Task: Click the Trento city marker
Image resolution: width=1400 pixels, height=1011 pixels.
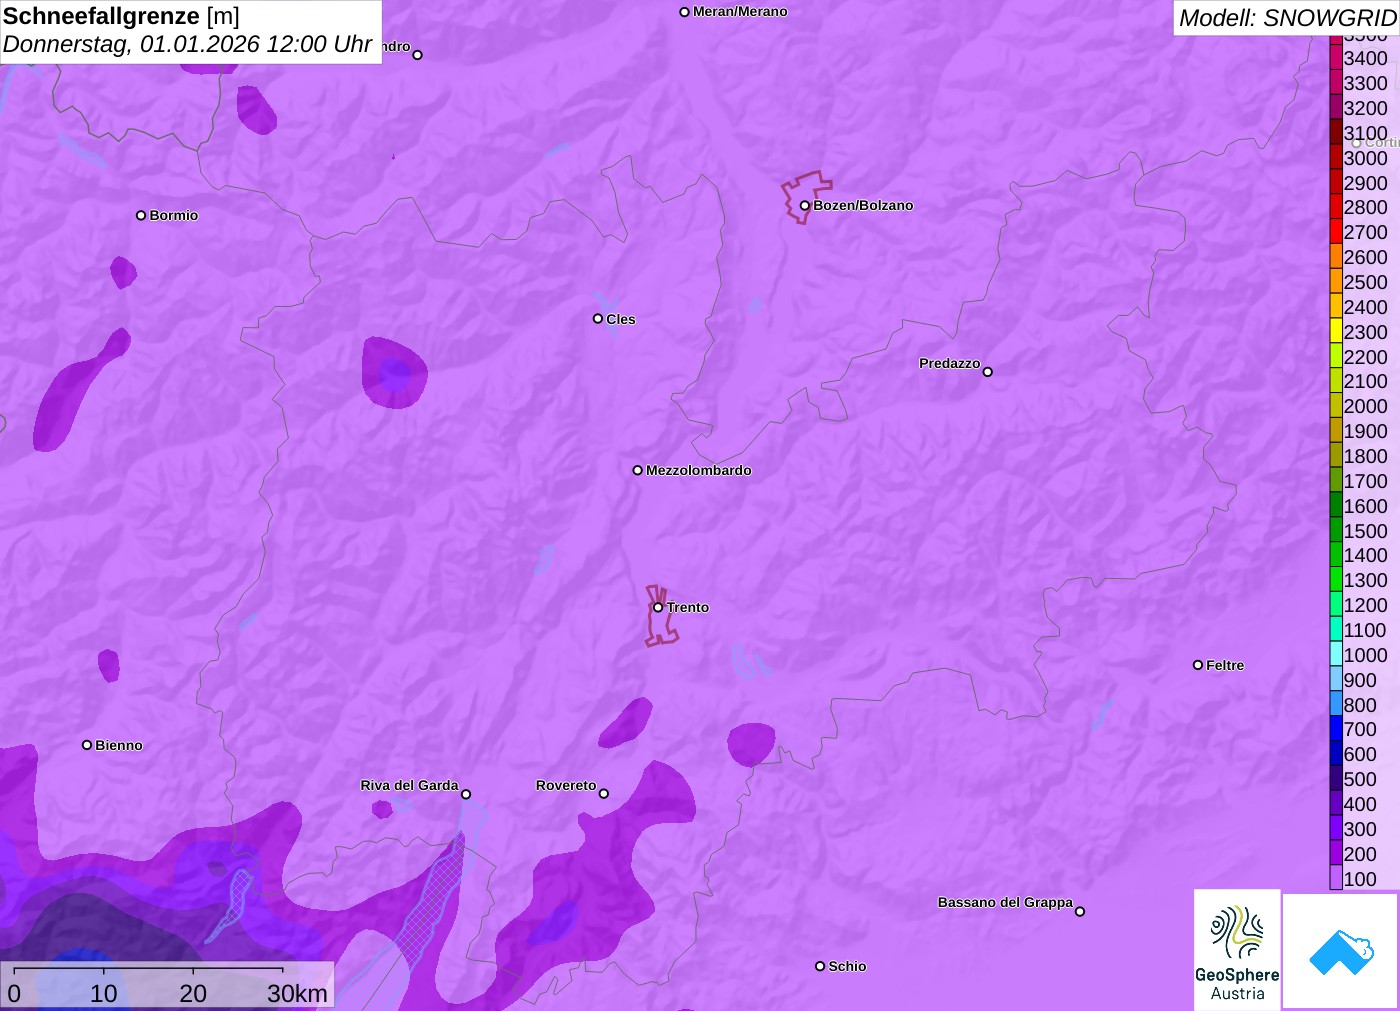Action: 658,607
